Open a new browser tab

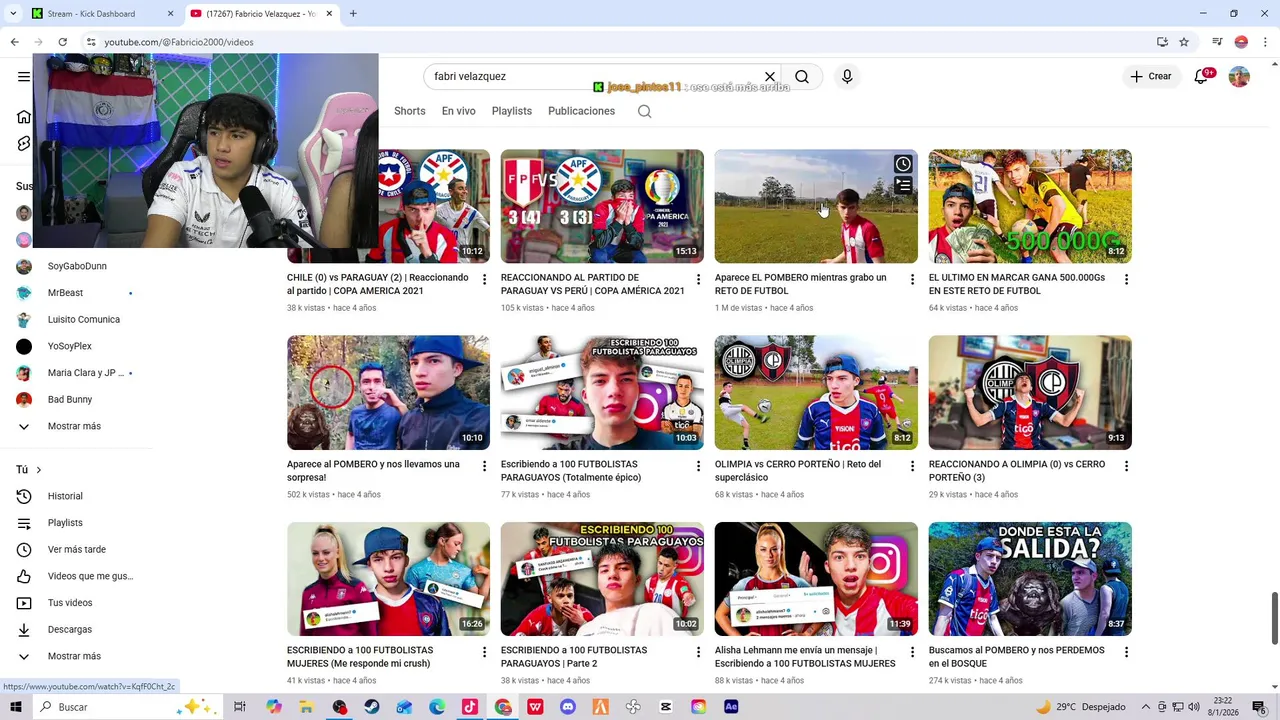(353, 14)
